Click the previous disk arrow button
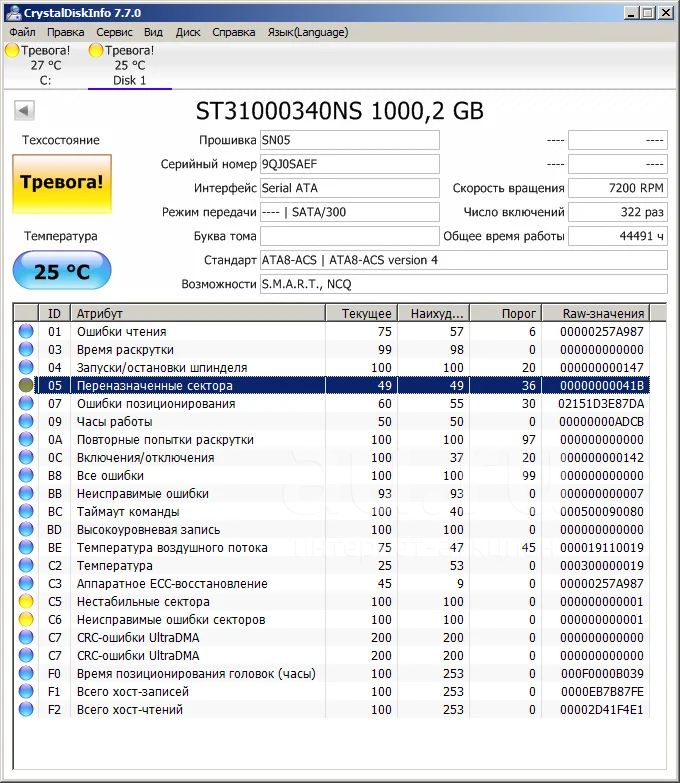This screenshot has height=783, width=680. (24, 110)
